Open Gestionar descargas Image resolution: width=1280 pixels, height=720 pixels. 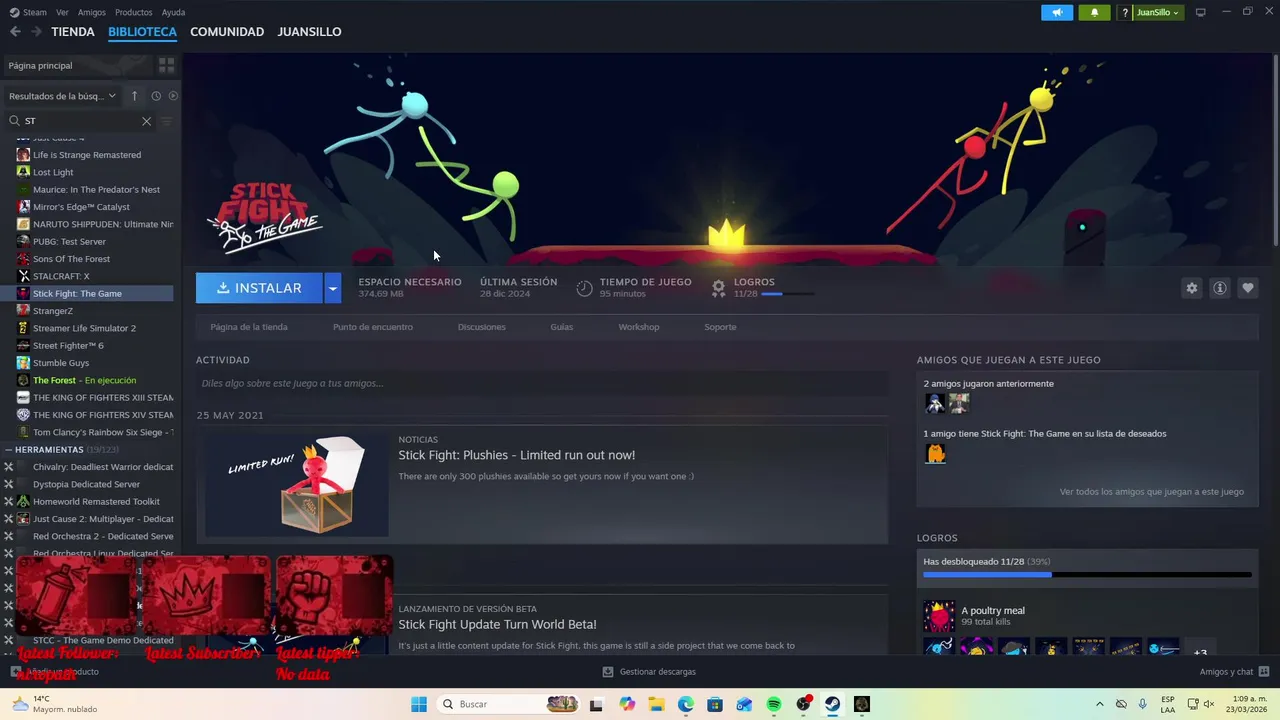(649, 672)
